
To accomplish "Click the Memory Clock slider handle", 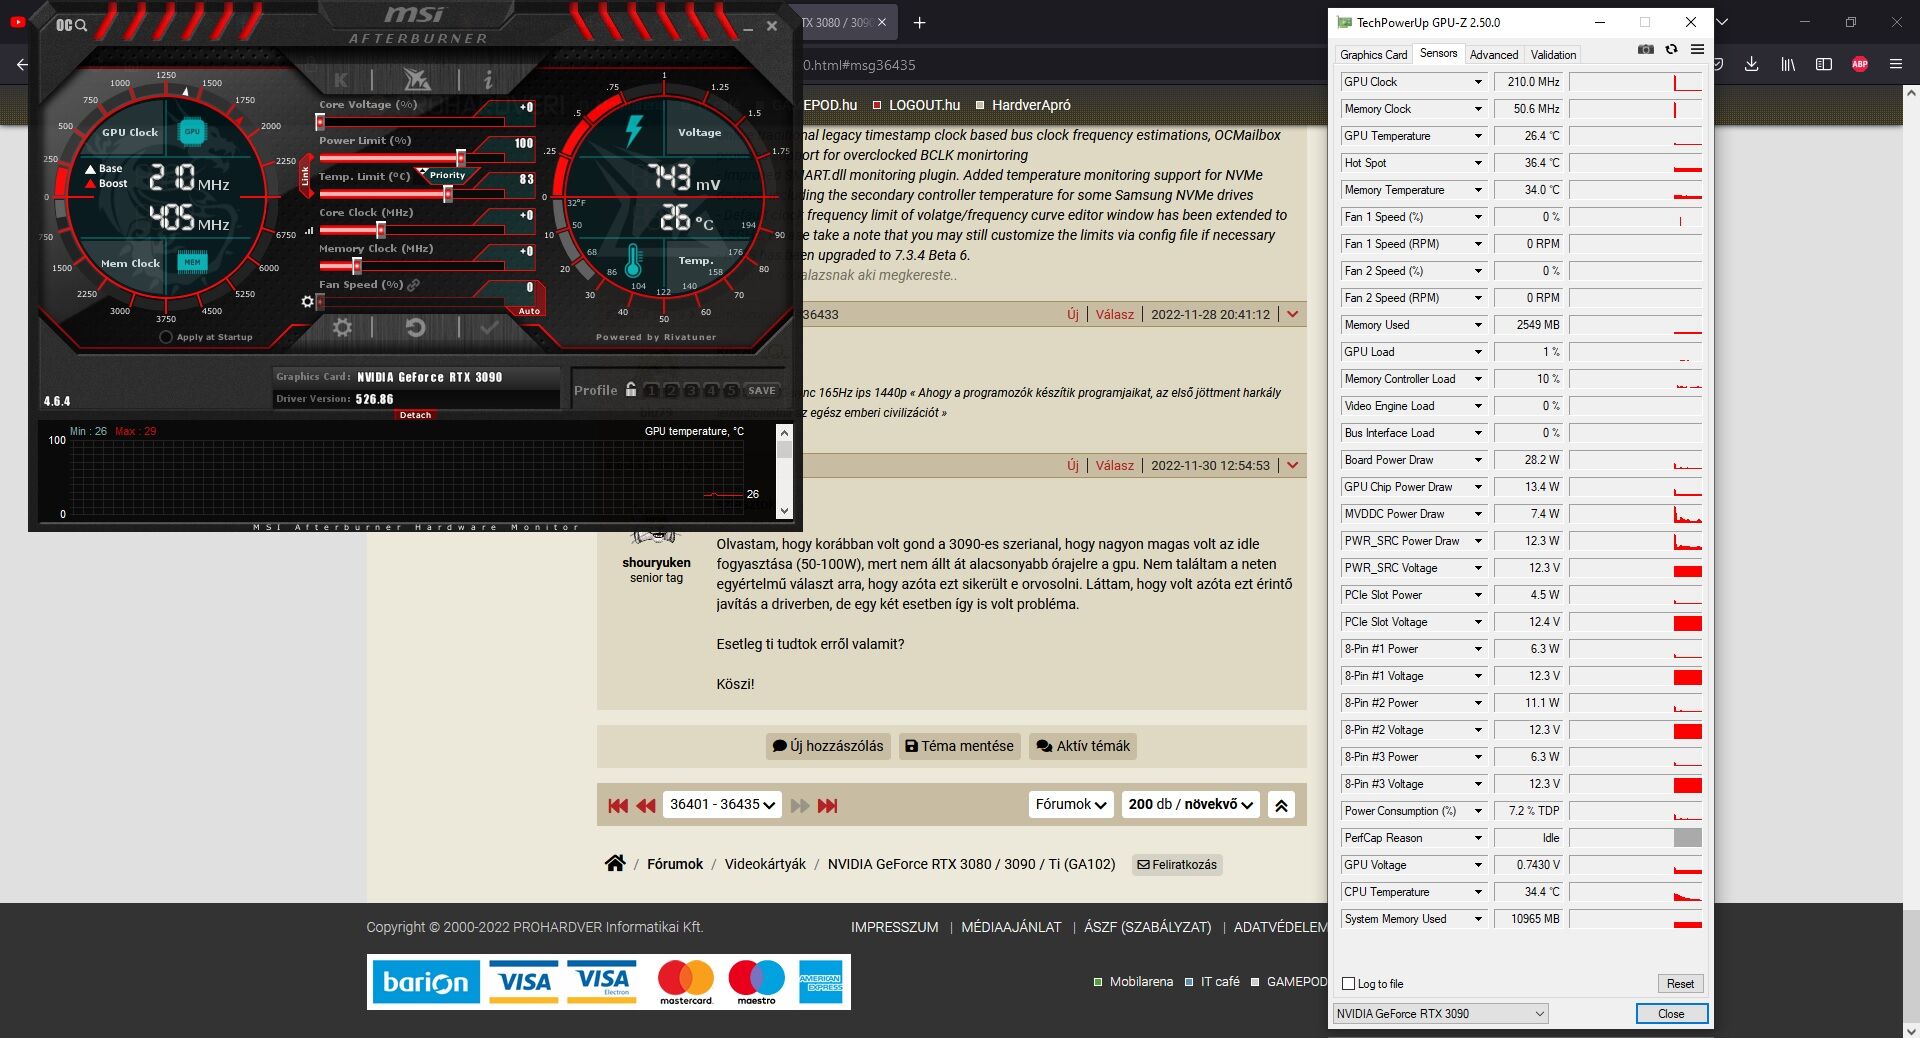I will [356, 266].
